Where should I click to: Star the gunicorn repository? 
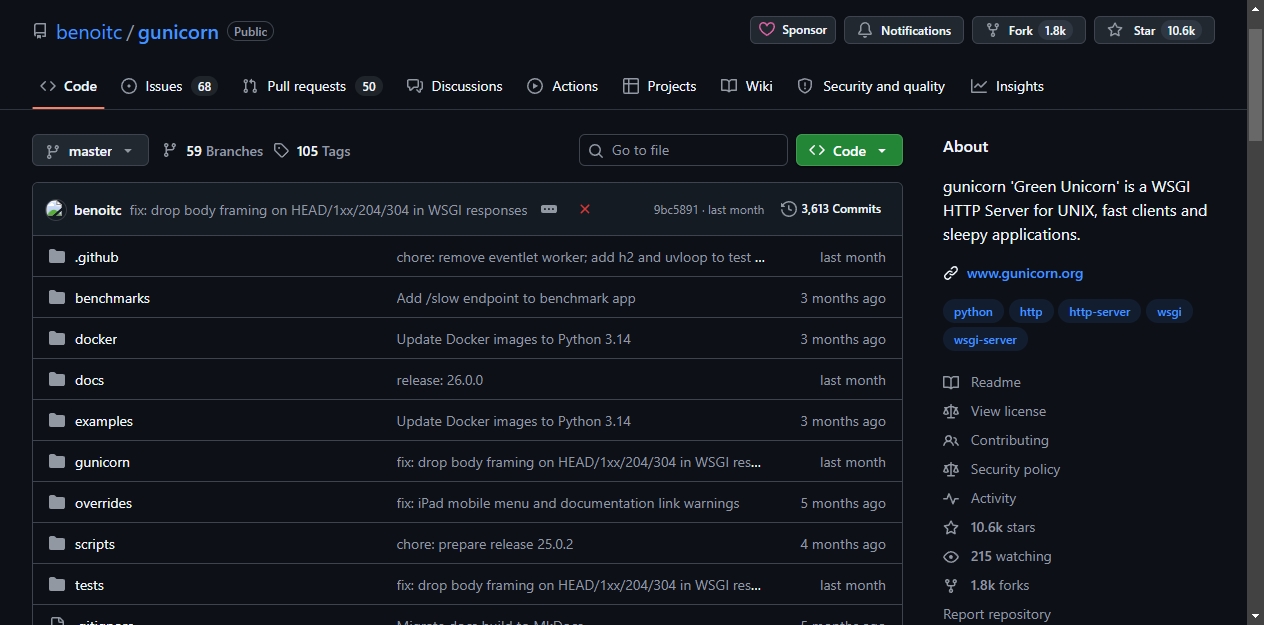click(1154, 30)
